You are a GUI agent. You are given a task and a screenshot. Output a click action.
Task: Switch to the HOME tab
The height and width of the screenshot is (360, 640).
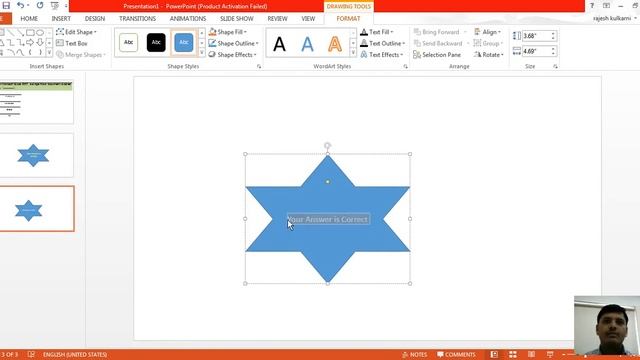29,19
